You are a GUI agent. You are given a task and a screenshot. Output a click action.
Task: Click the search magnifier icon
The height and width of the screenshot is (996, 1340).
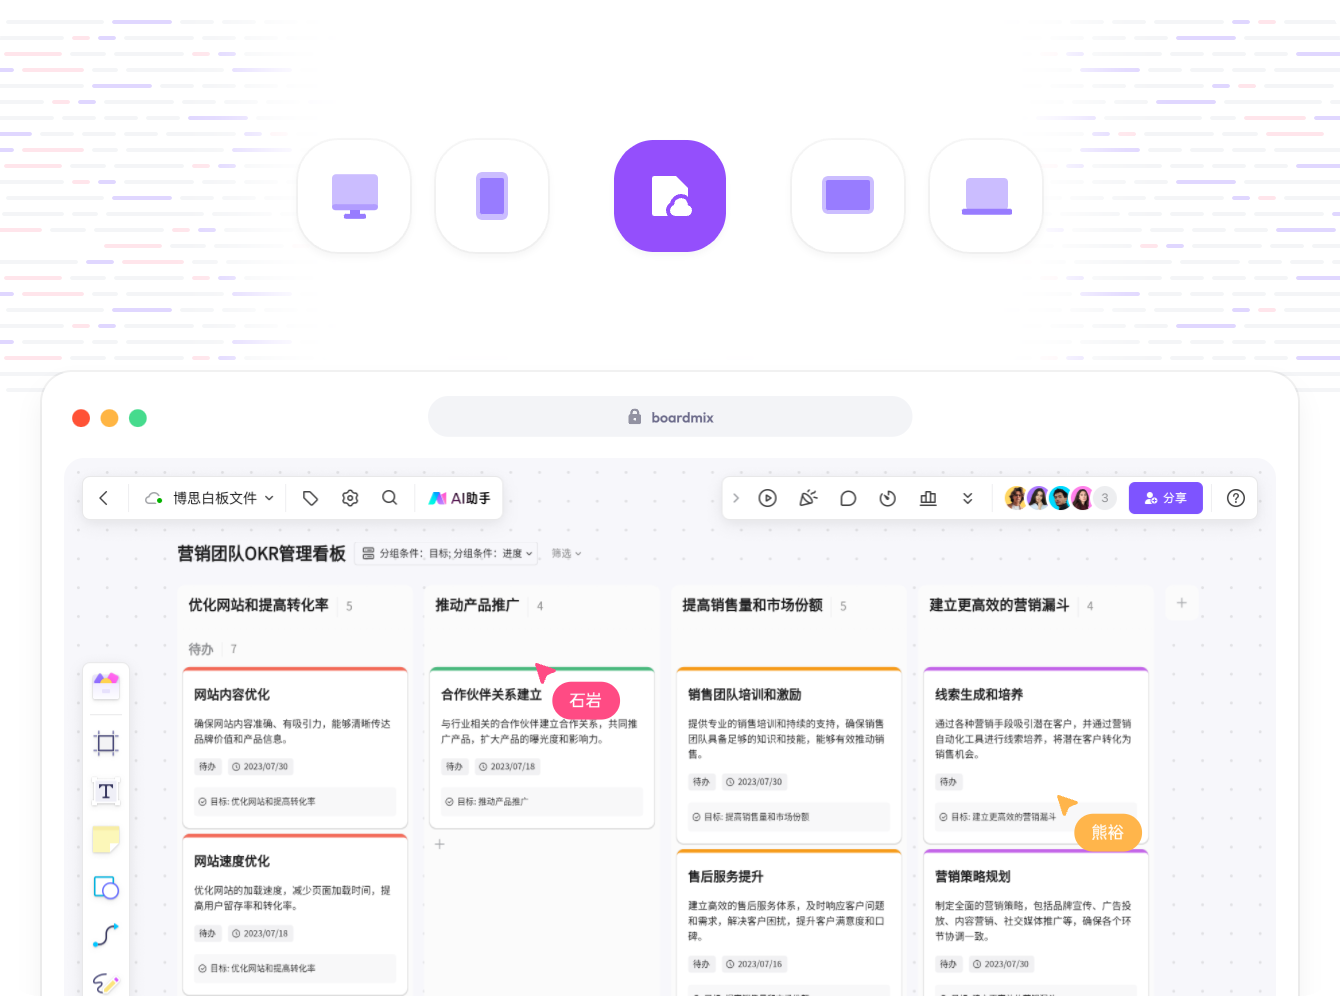pos(390,498)
